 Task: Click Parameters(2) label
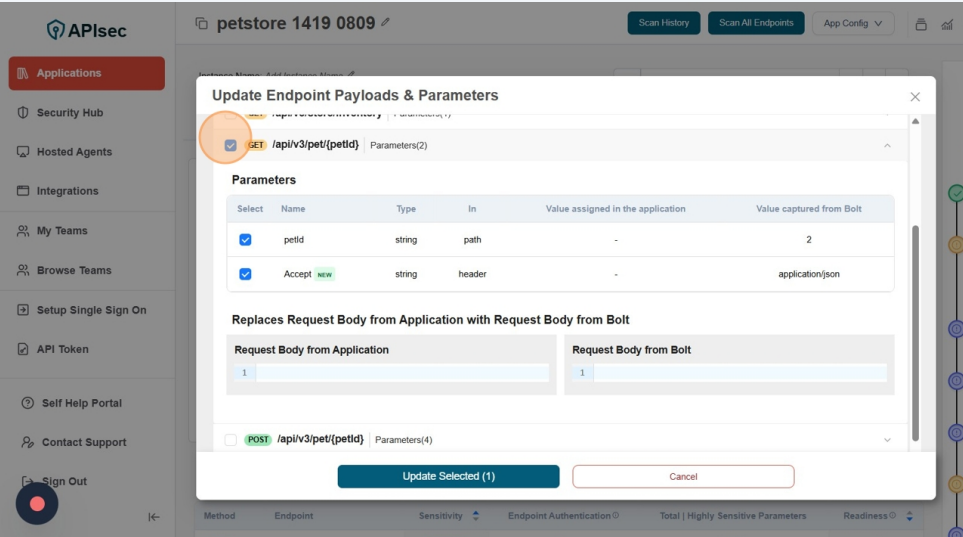(399, 146)
